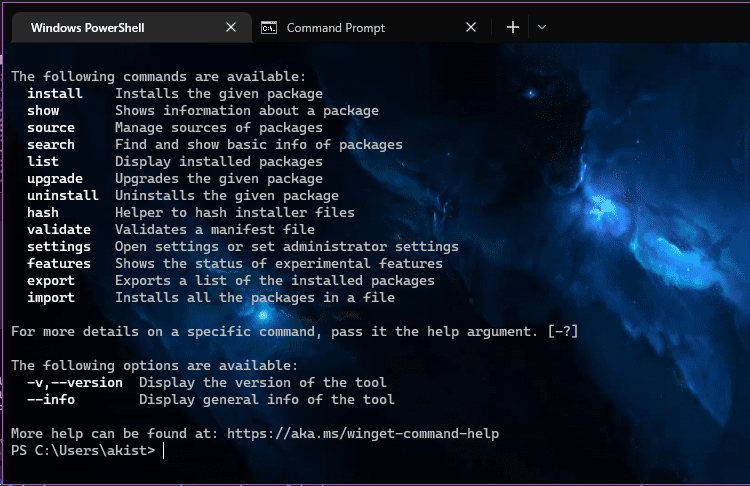Click the 'search' command text
The height and width of the screenshot is (486, 750).
tap(51, 144)
